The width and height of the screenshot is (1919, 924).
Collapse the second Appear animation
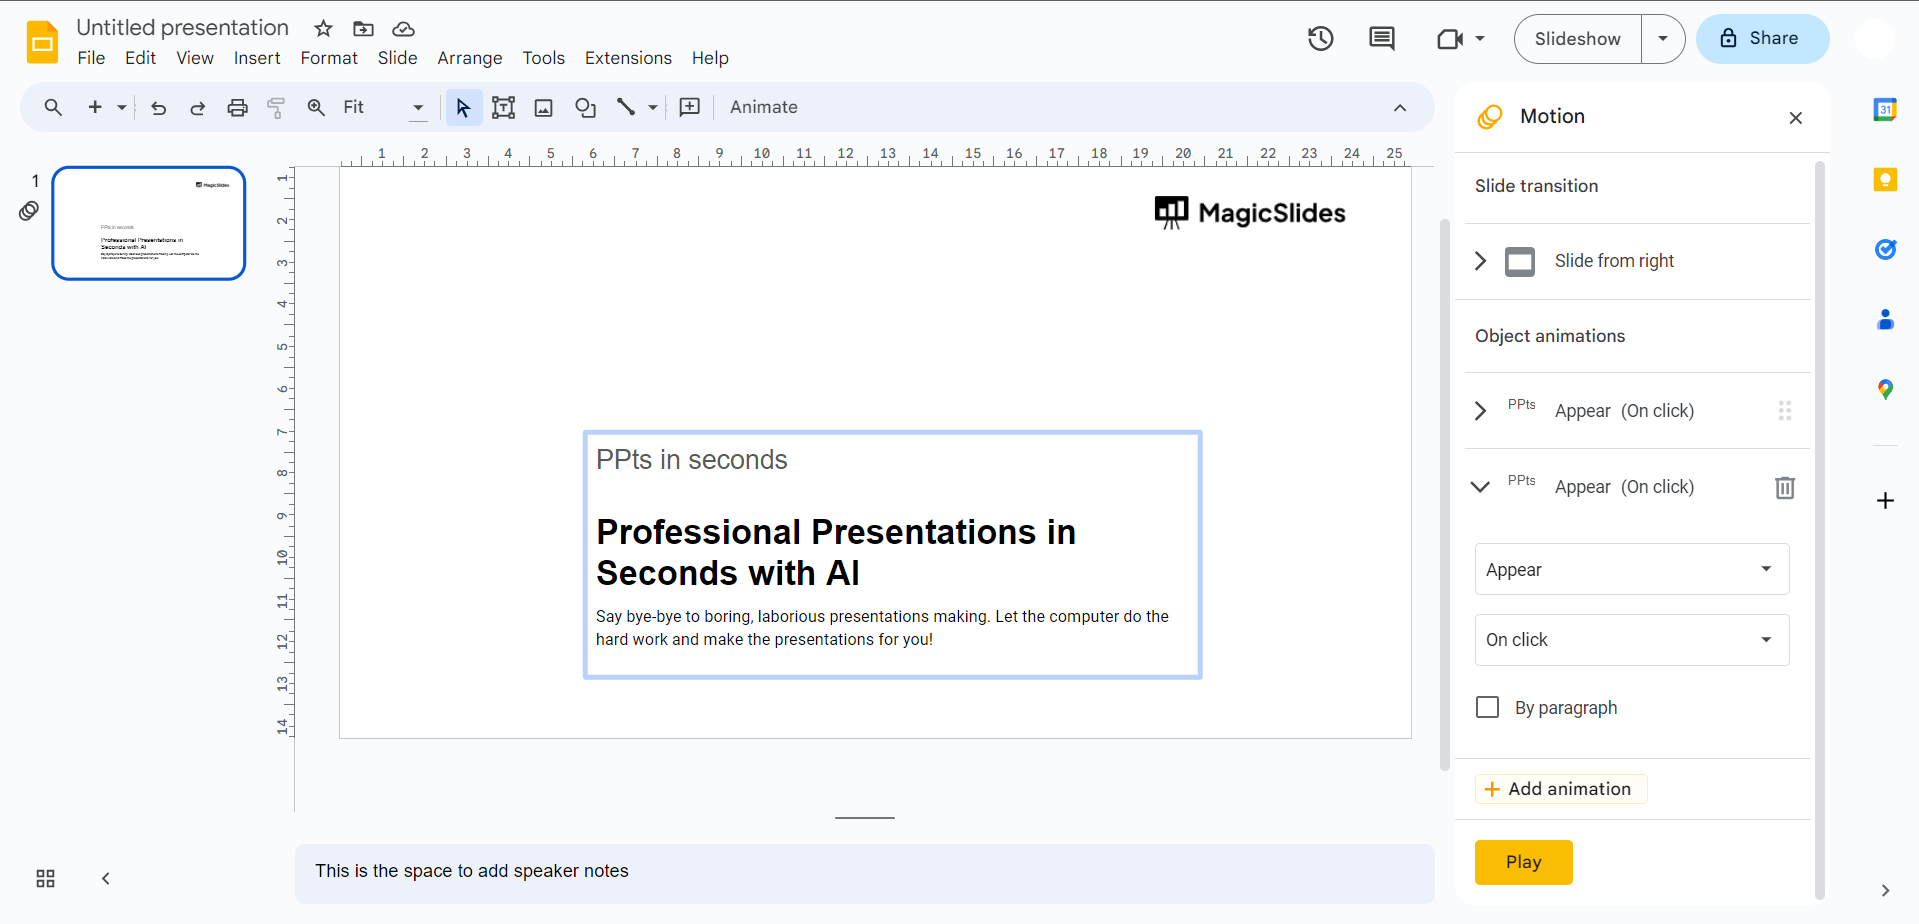point(1481,487)
